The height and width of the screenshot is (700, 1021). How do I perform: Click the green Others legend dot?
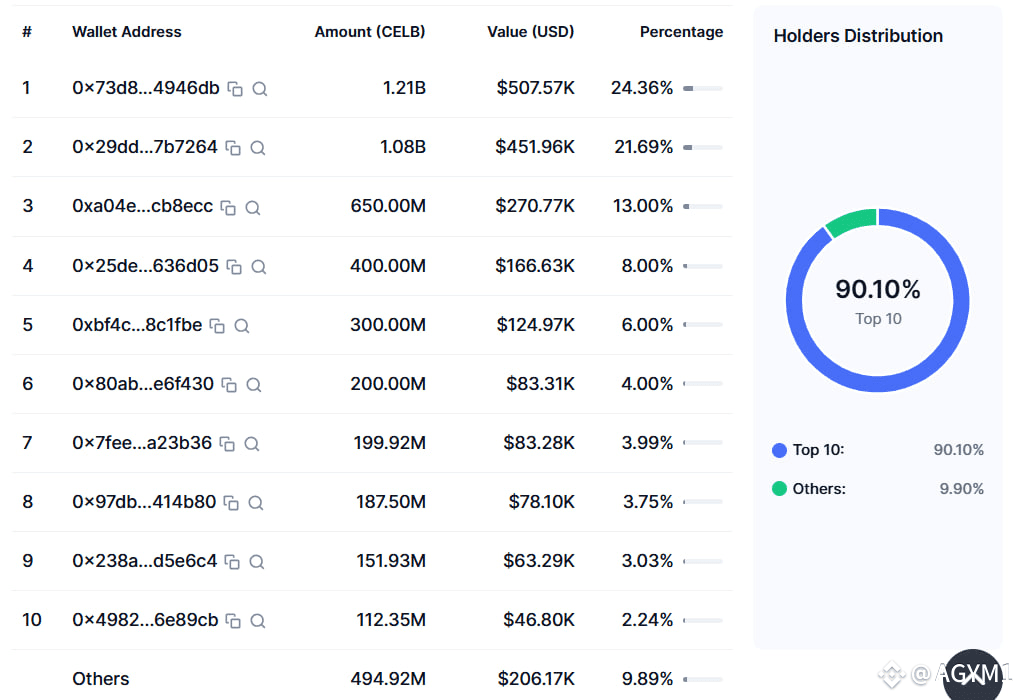pyautogui.click(x=779, y=489)
